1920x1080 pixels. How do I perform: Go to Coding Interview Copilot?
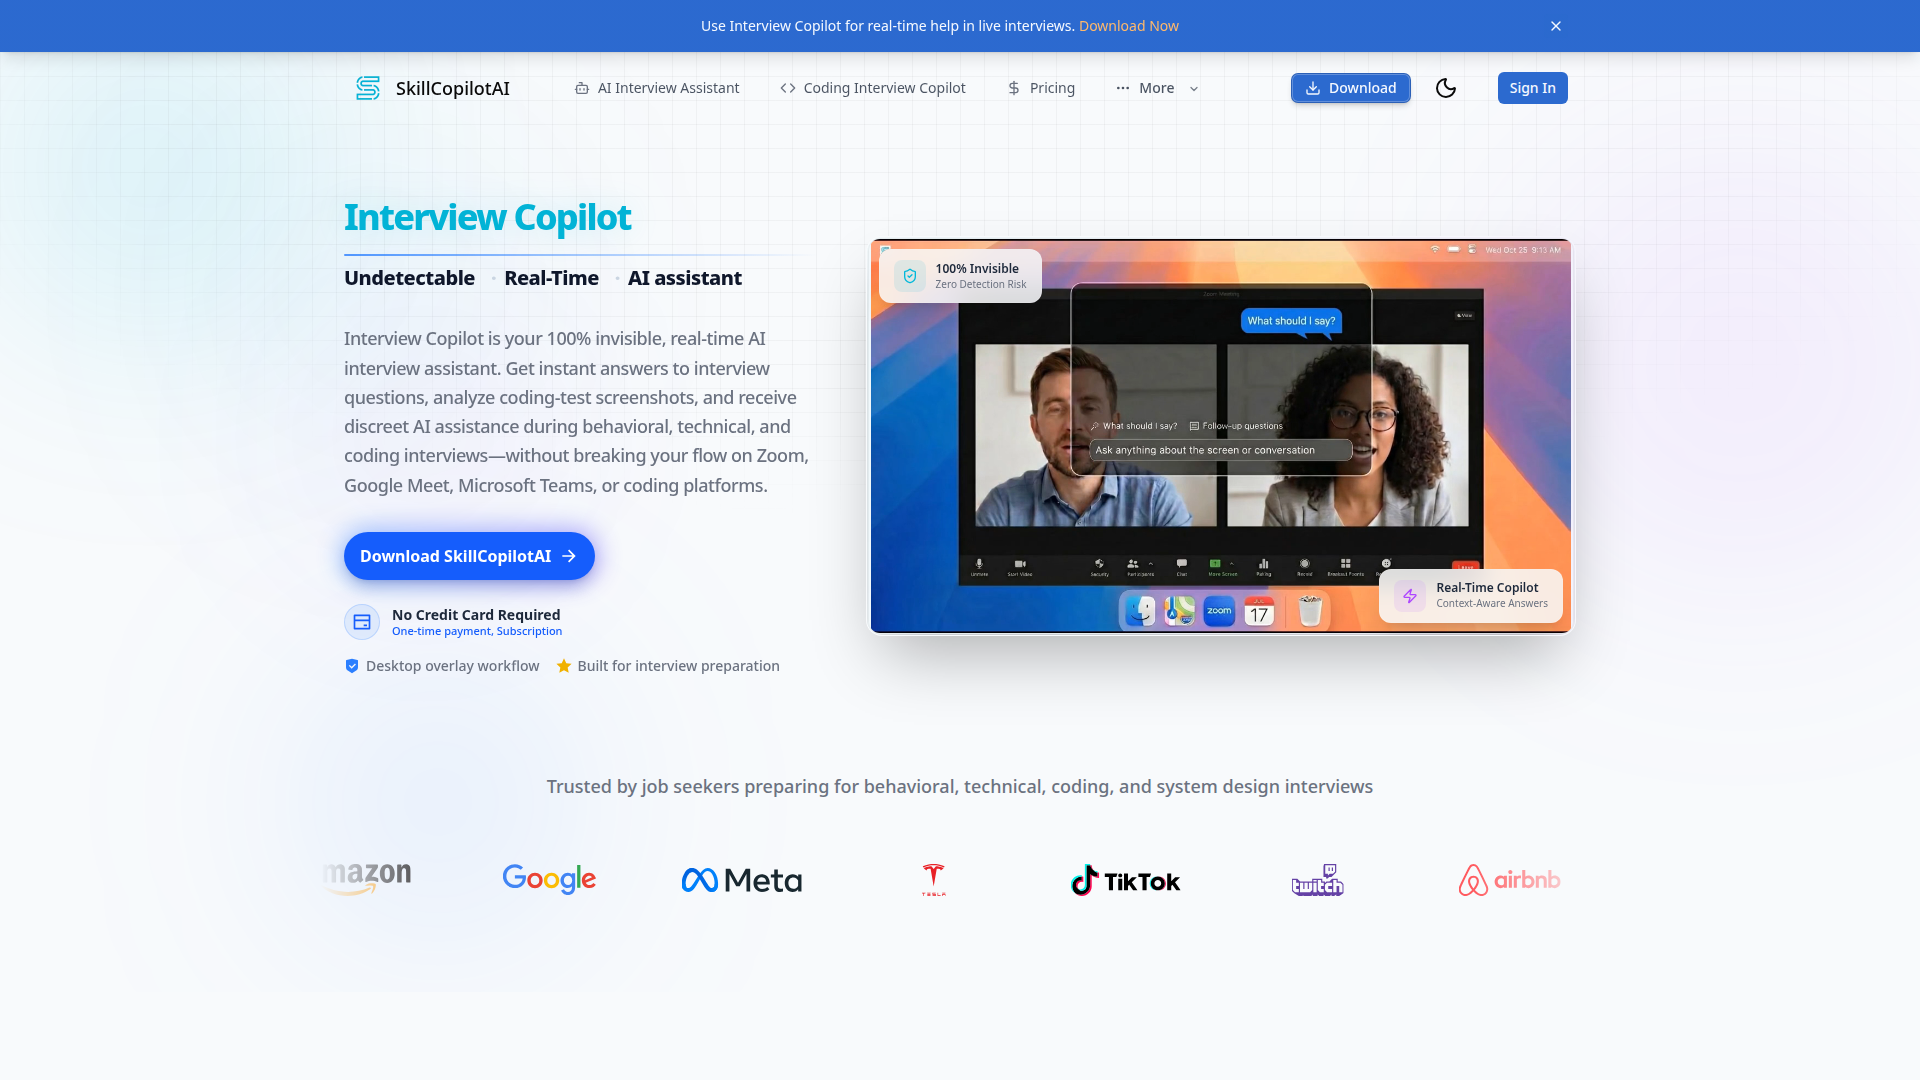[x=873, y=88]
